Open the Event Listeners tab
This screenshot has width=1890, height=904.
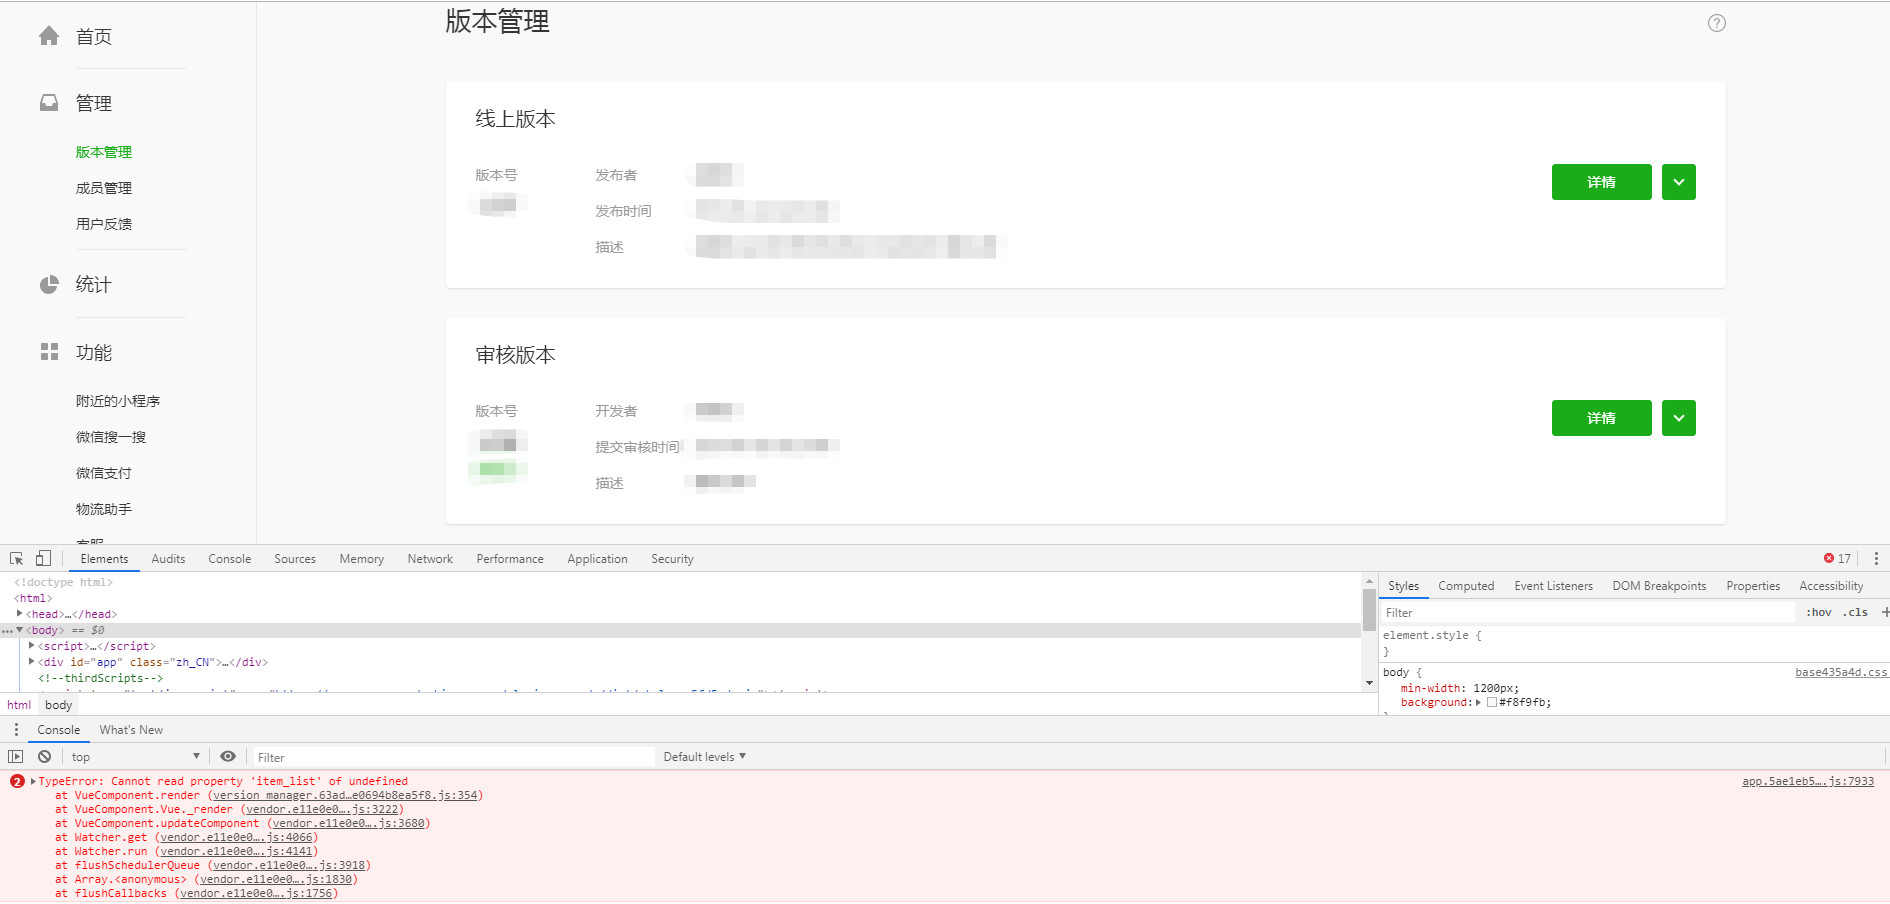pos(1553,586)
